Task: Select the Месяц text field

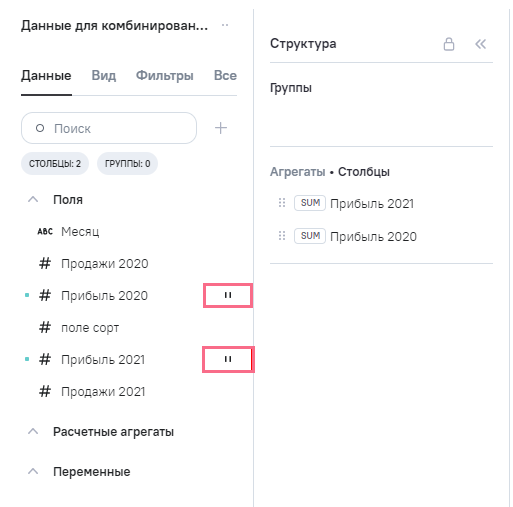Action: [x=80, y=231]
